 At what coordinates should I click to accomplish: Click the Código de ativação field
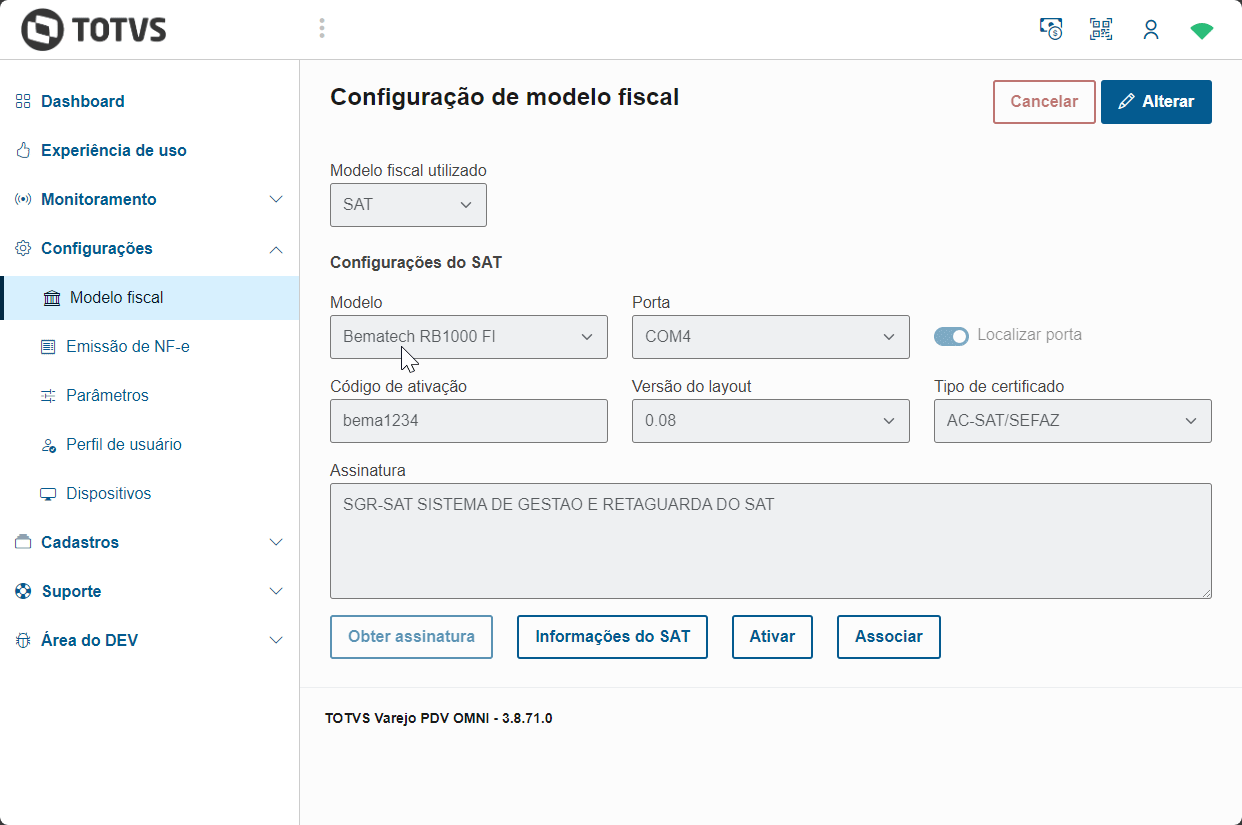coord(468,421)
